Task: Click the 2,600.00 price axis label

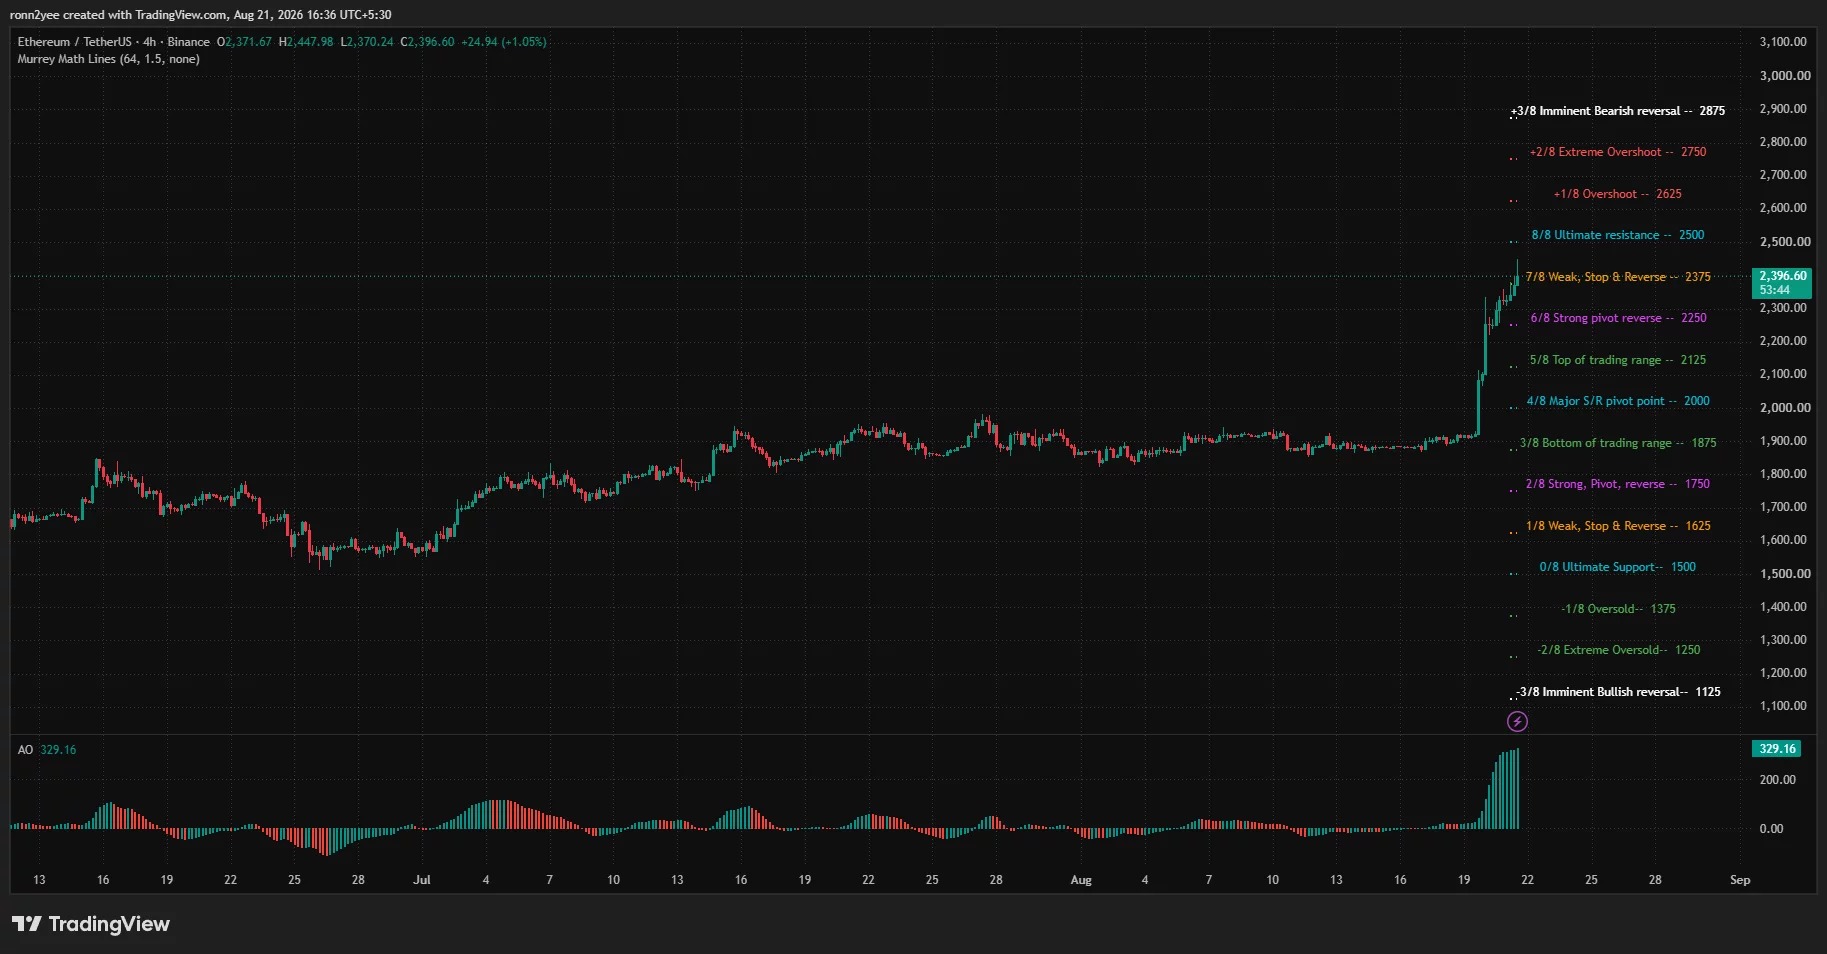Action: 1783,208
